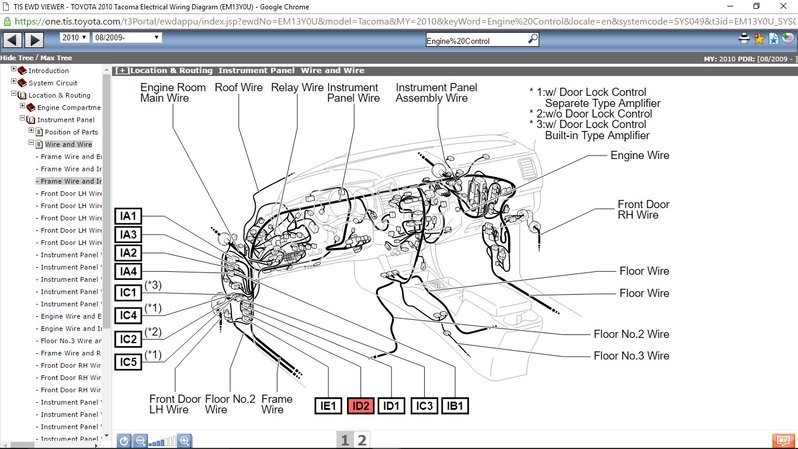Open the model year 2010 dropdown
Image resolution: width=798 pixels, height=449 pixels.
pos(74,37)
